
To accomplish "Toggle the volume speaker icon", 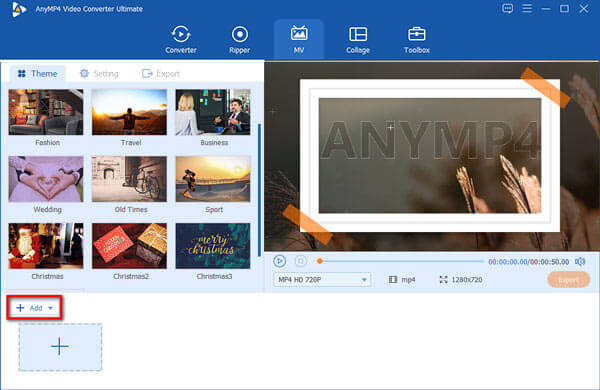I will (580, 261).
